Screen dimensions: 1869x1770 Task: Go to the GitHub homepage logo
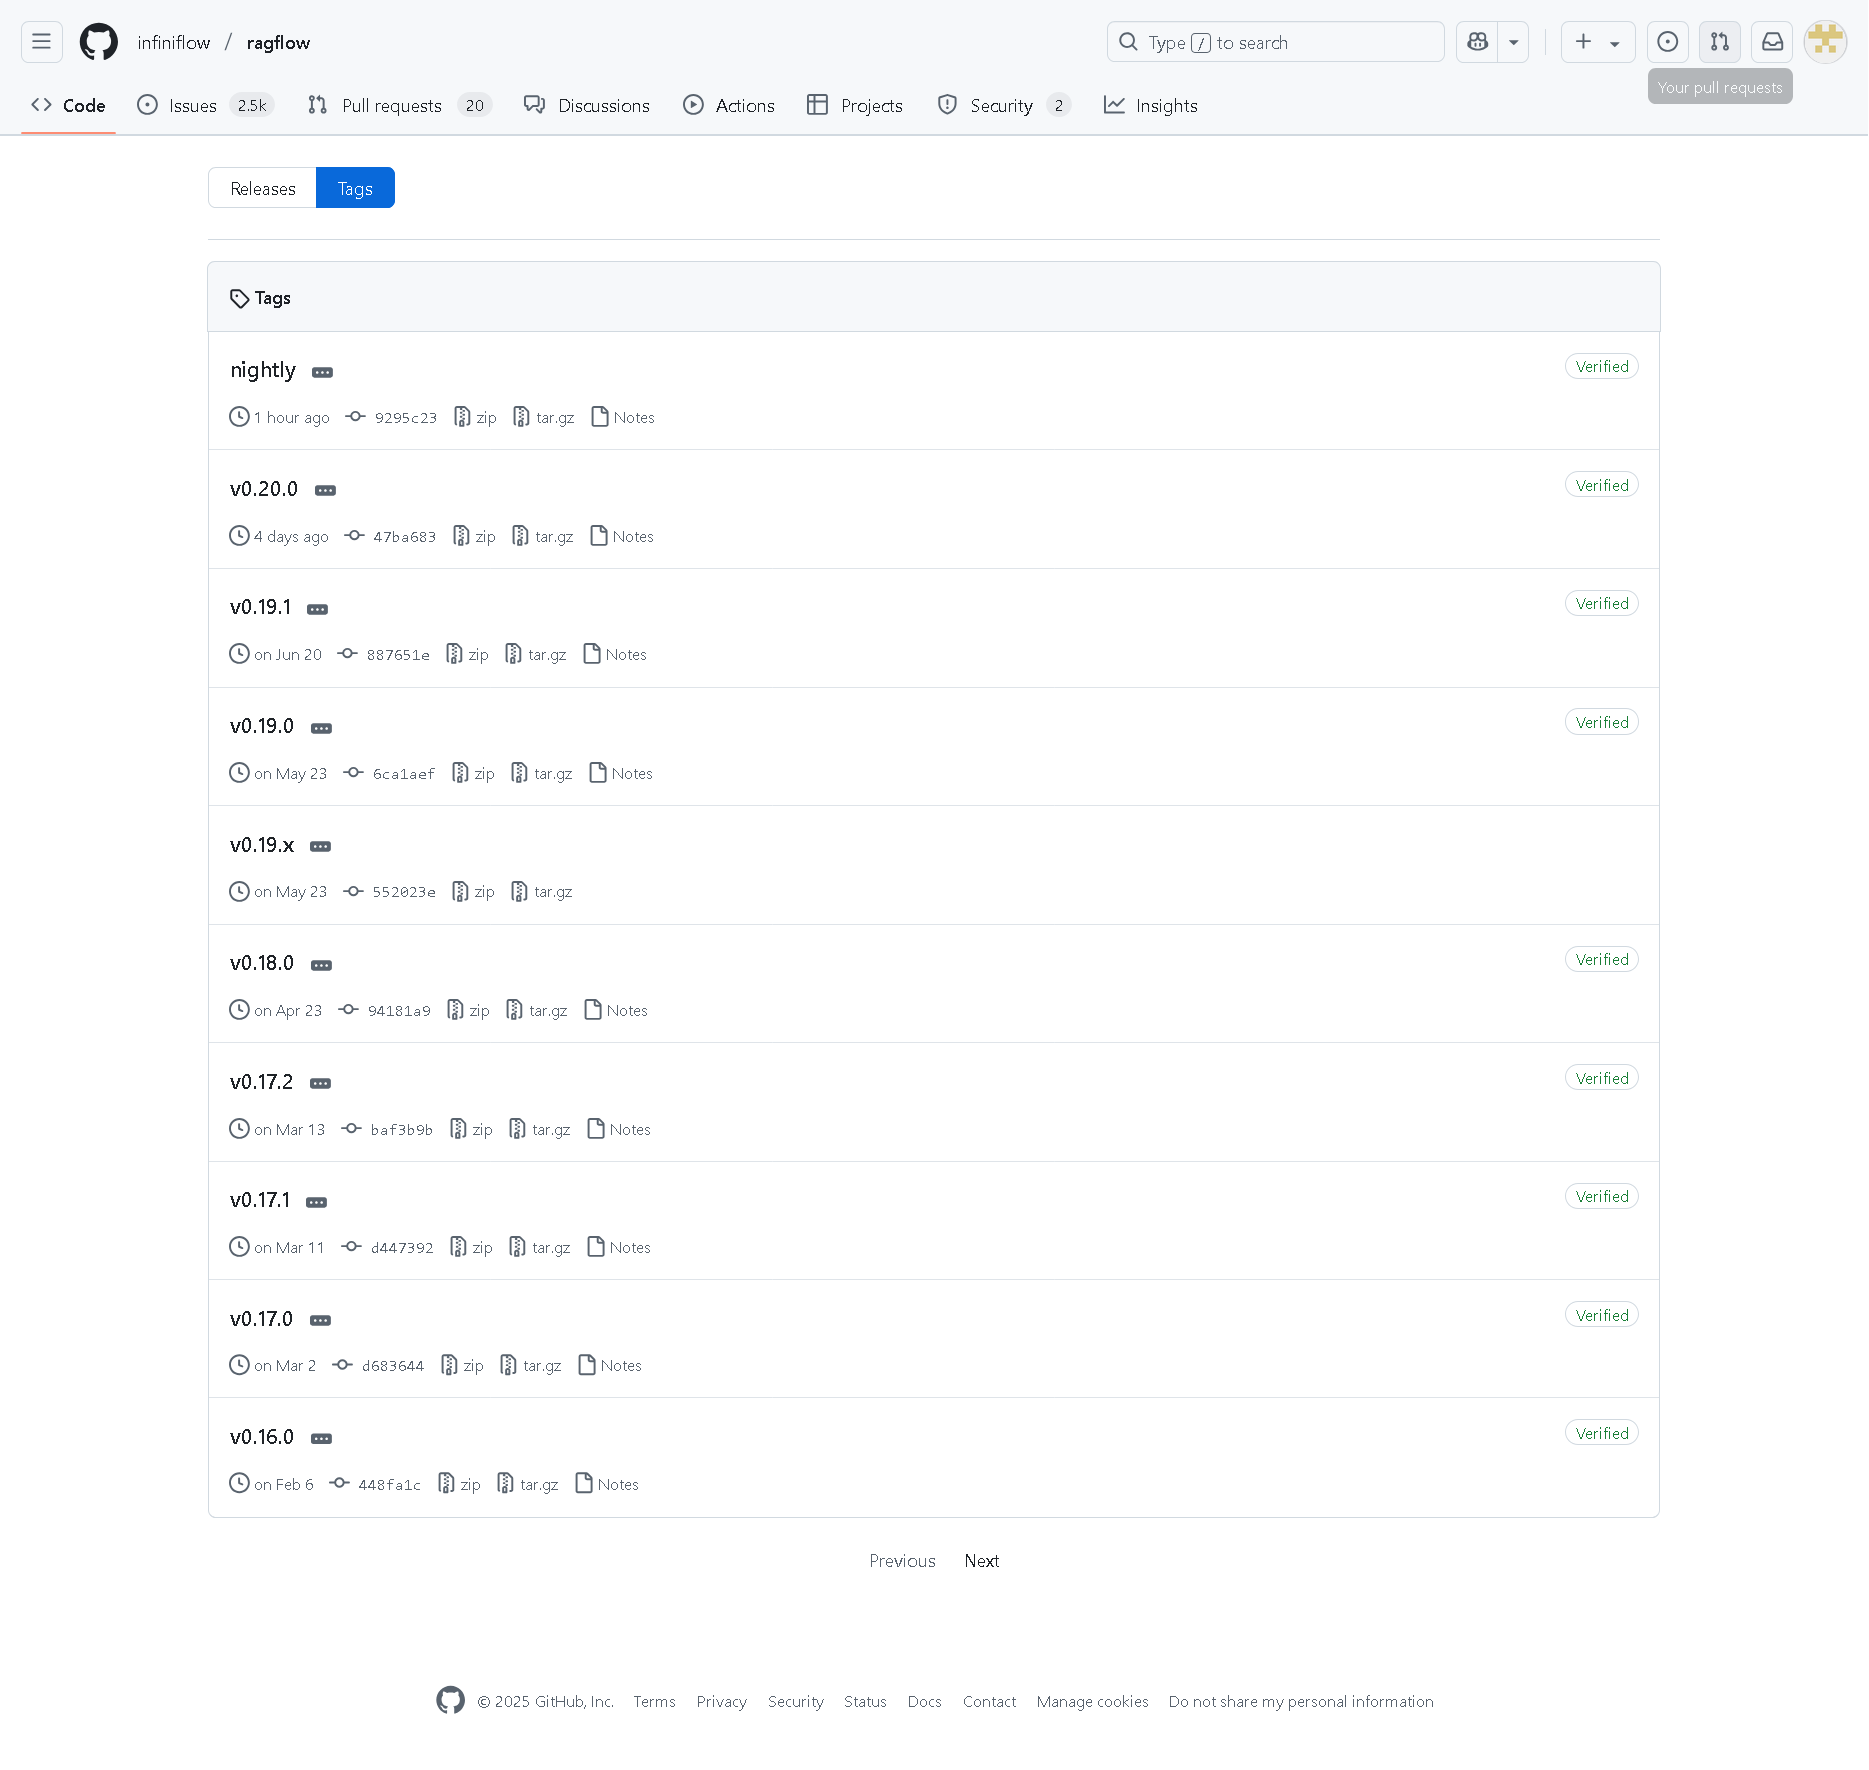coord(99,42)
